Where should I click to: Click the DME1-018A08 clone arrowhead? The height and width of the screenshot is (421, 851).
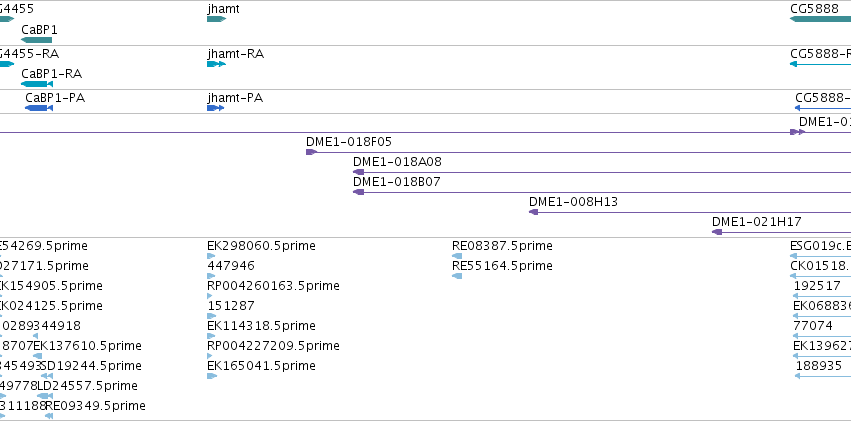point(358,172)
